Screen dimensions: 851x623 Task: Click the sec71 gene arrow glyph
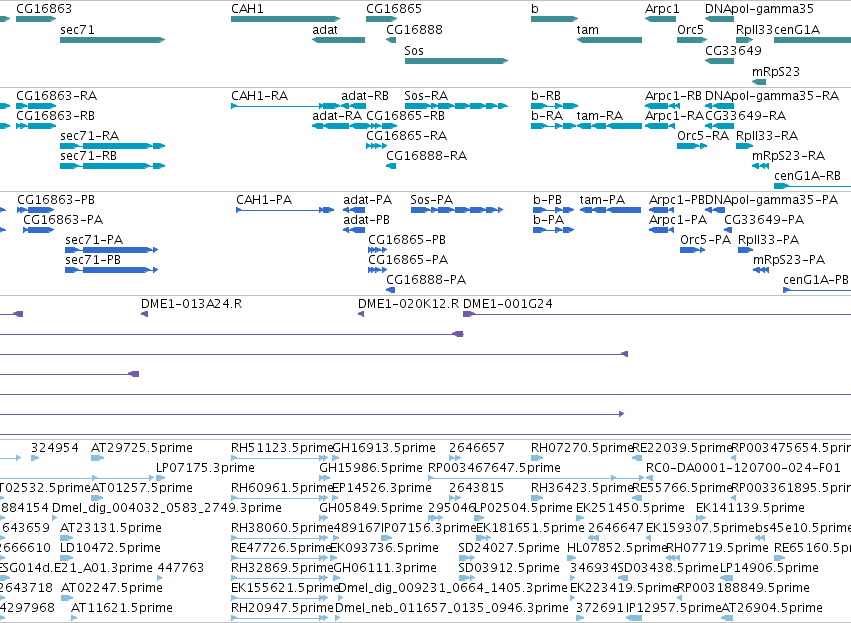pyautogui.click(x=112, y=40)
